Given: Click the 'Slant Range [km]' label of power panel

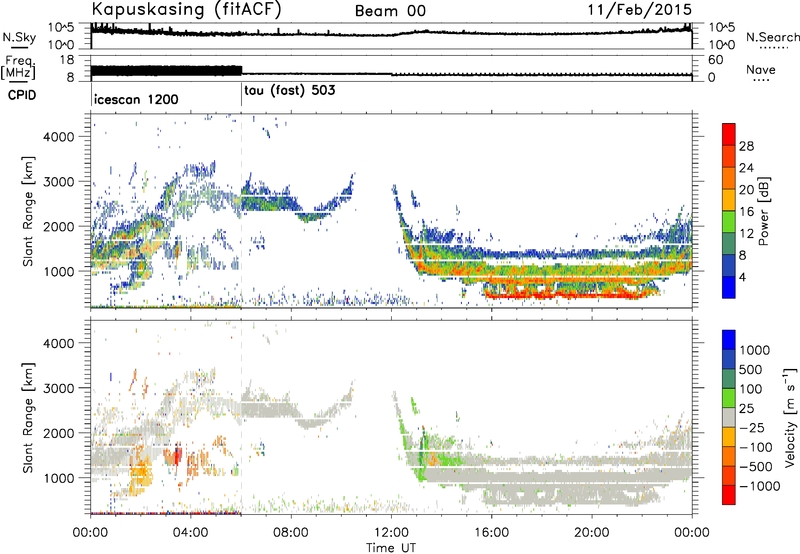Looking at the screenshot, I should coord(28,211).
